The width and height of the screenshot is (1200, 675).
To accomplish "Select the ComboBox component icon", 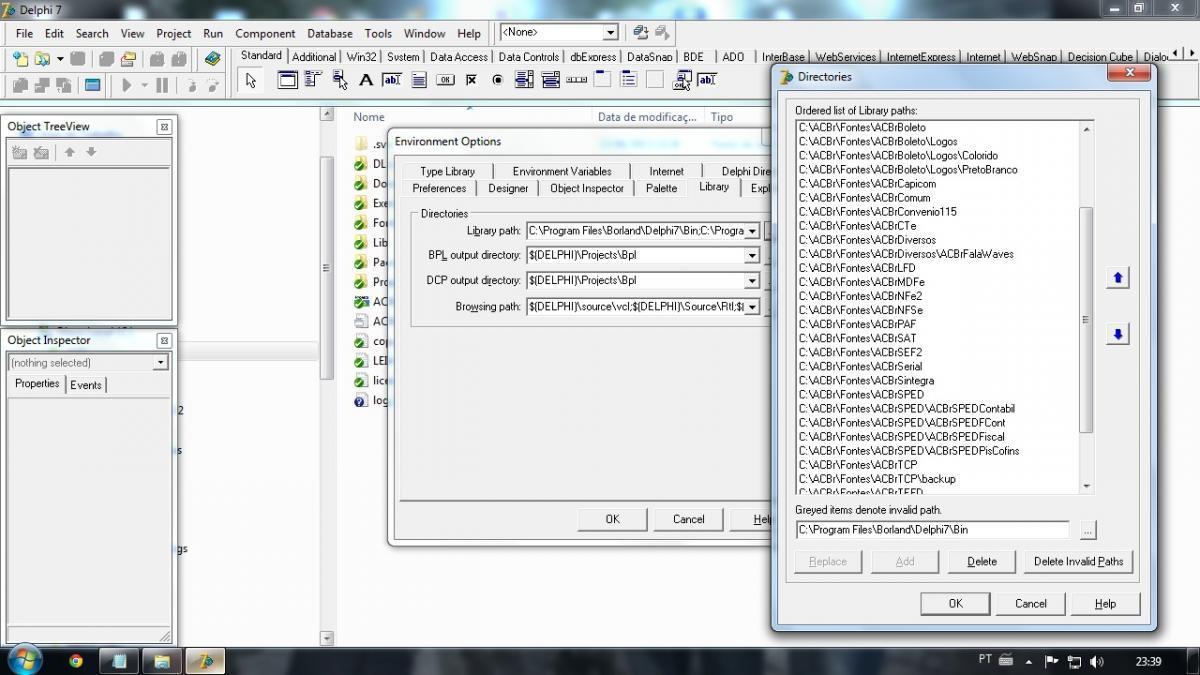I will [x=550, y=80].
